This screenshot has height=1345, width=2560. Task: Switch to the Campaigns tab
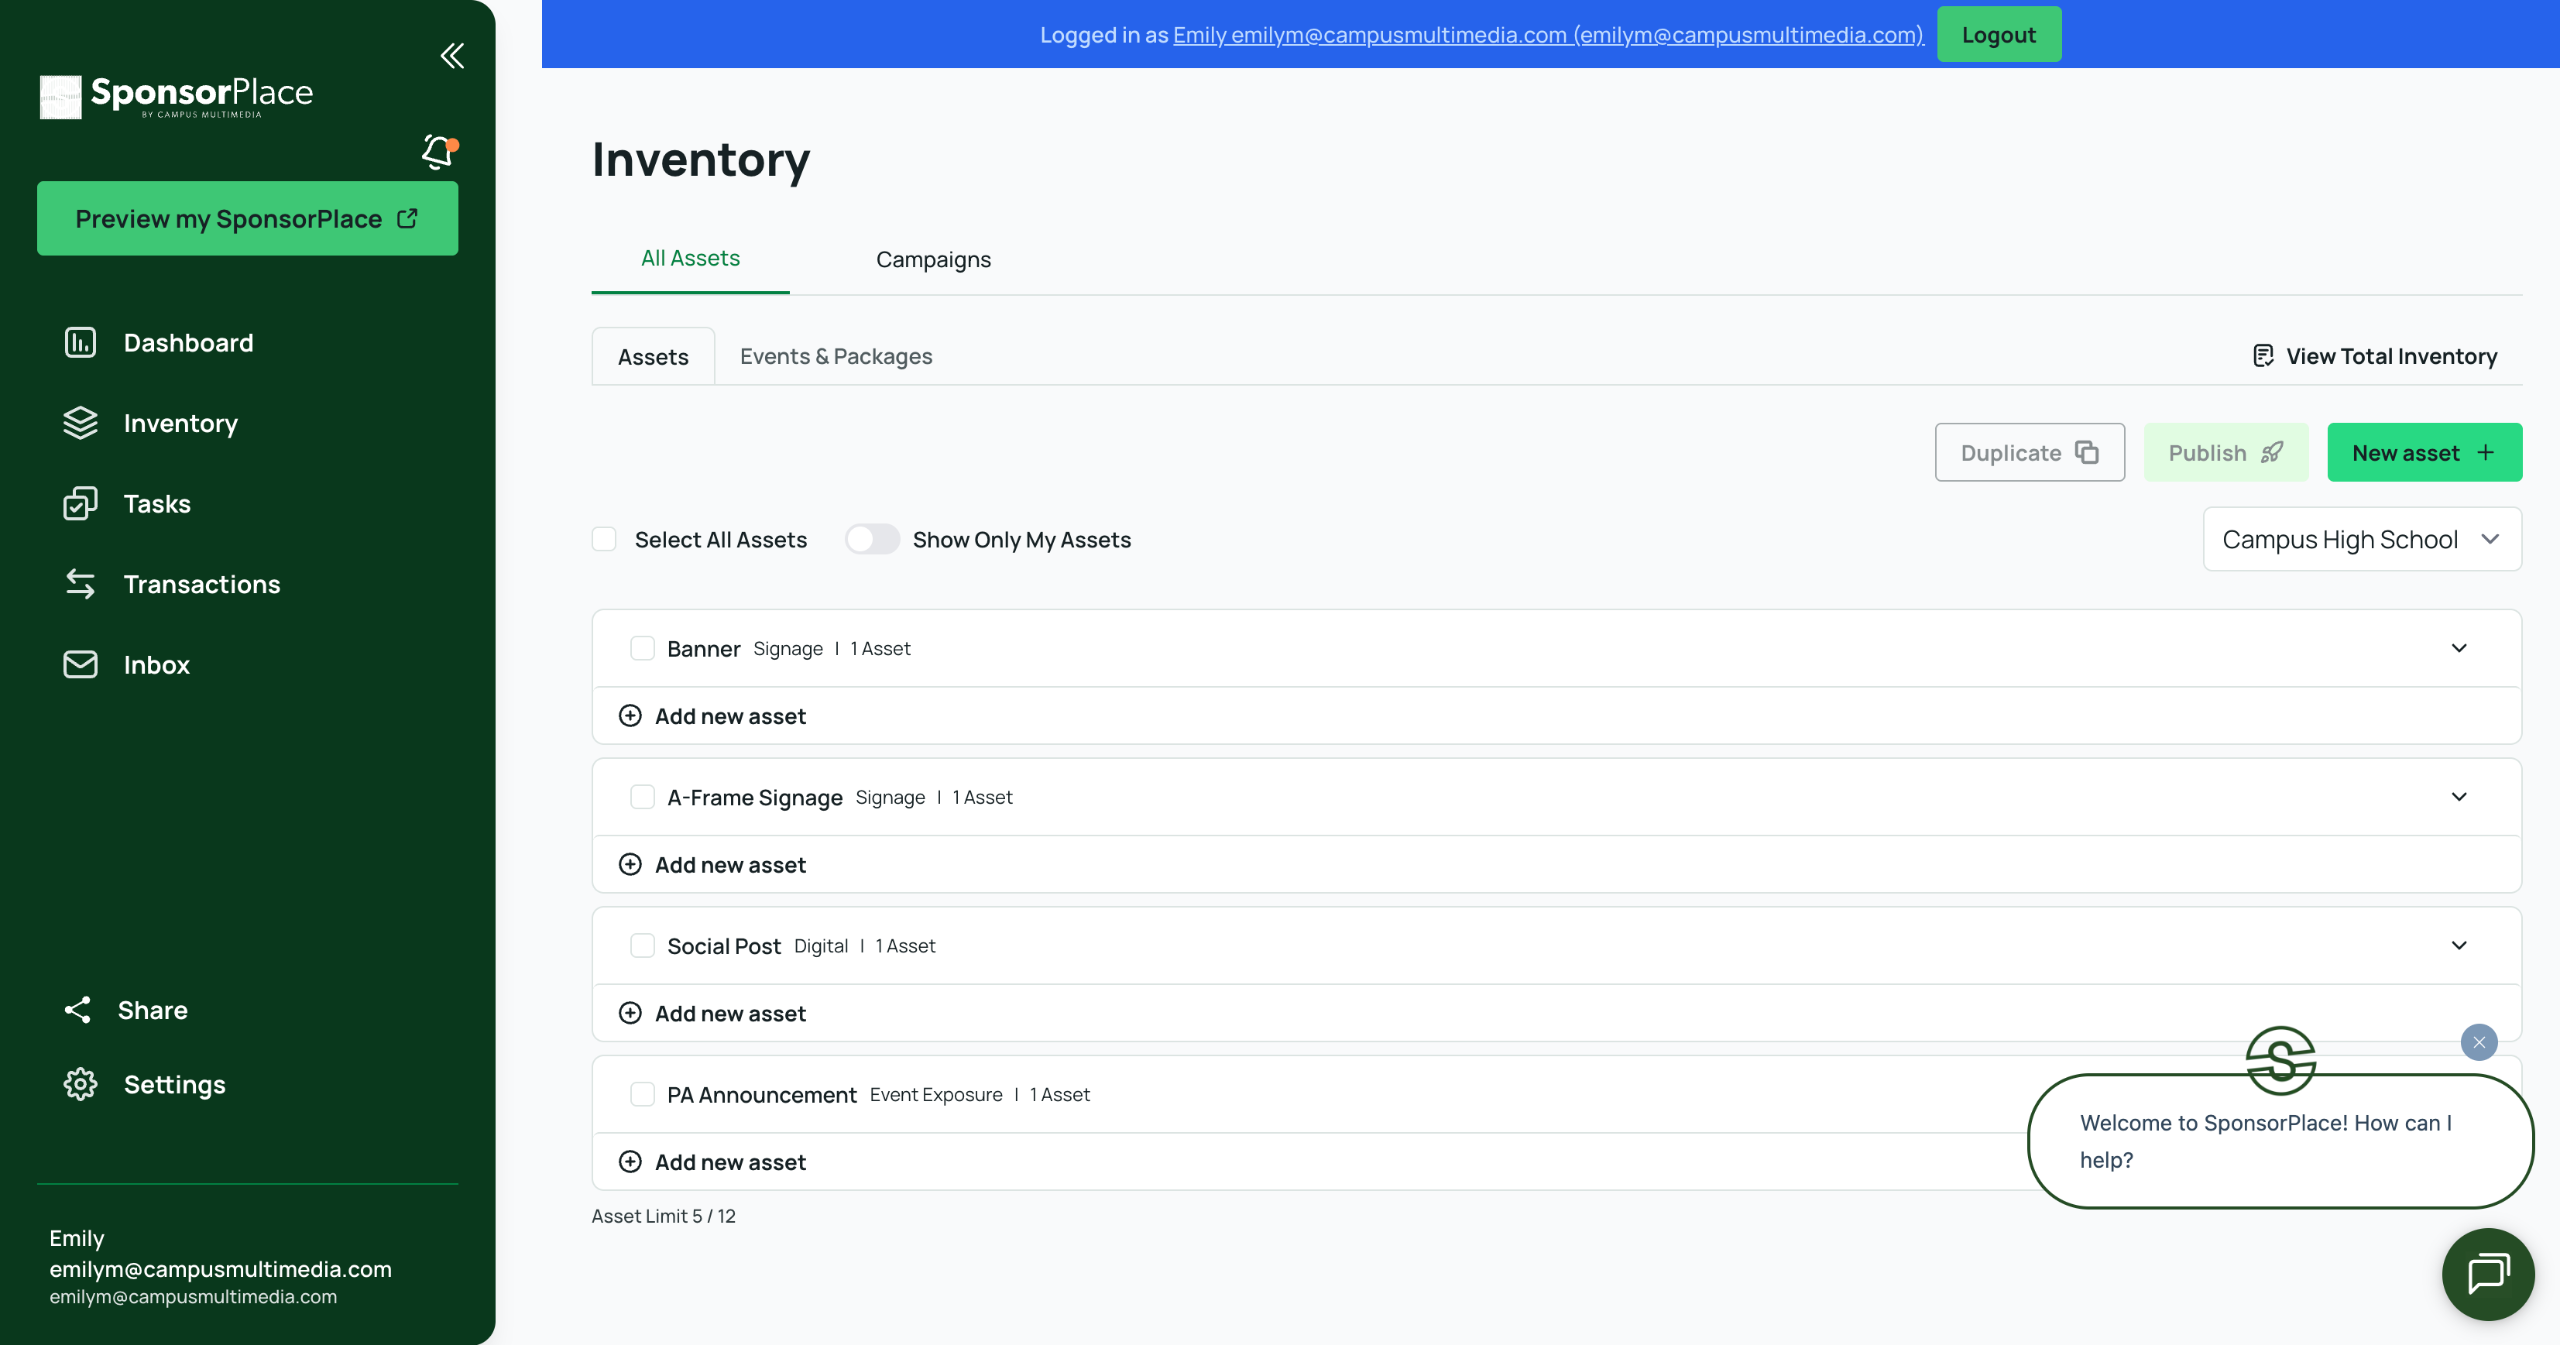pyautogui.click(x=933, y=260)
